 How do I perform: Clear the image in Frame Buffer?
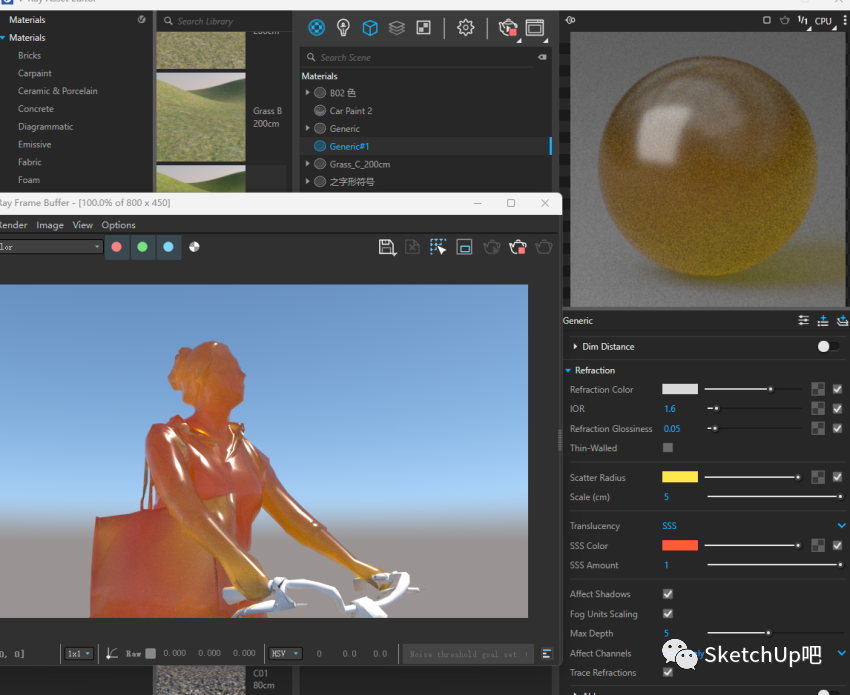point(413,247)
